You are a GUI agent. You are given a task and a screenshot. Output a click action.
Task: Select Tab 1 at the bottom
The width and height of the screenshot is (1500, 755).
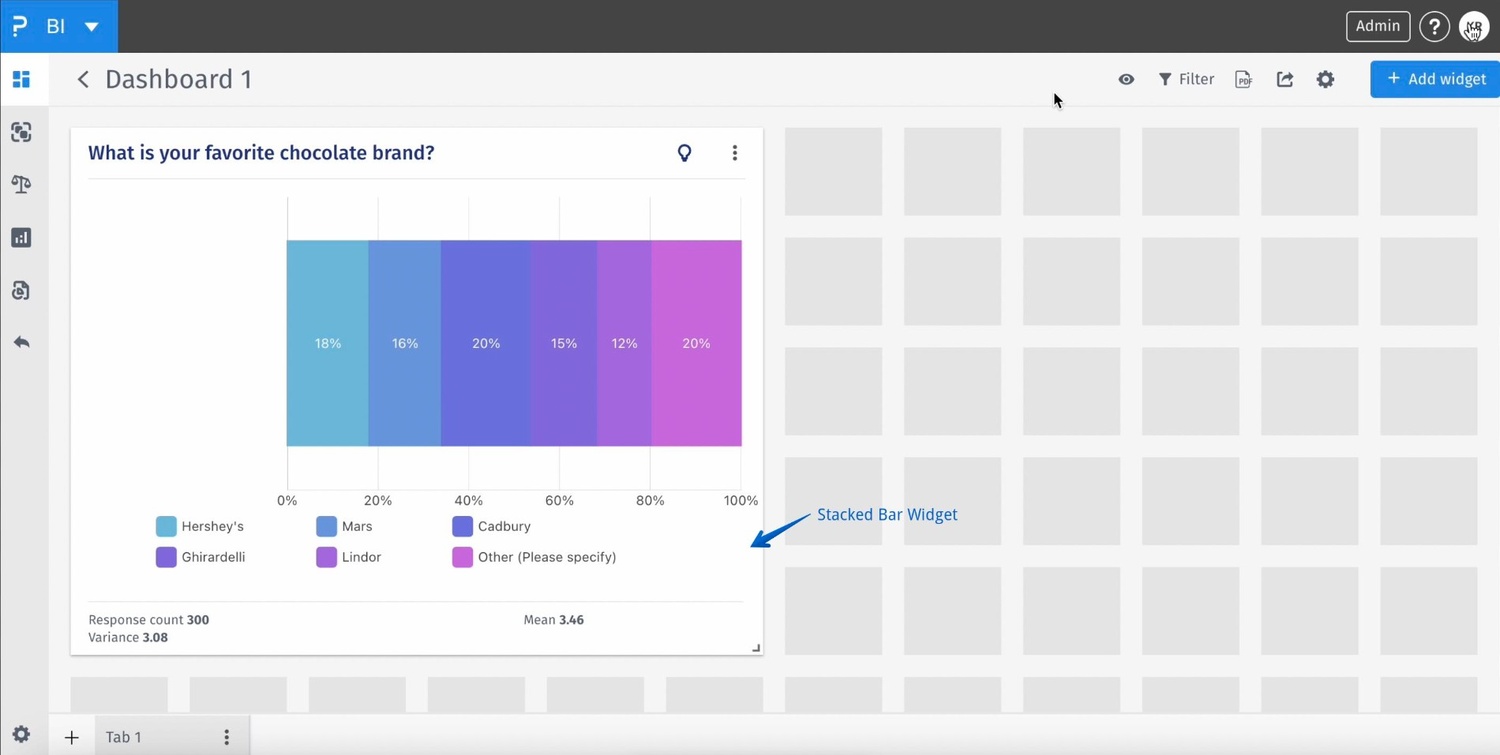tap(124, 738)
